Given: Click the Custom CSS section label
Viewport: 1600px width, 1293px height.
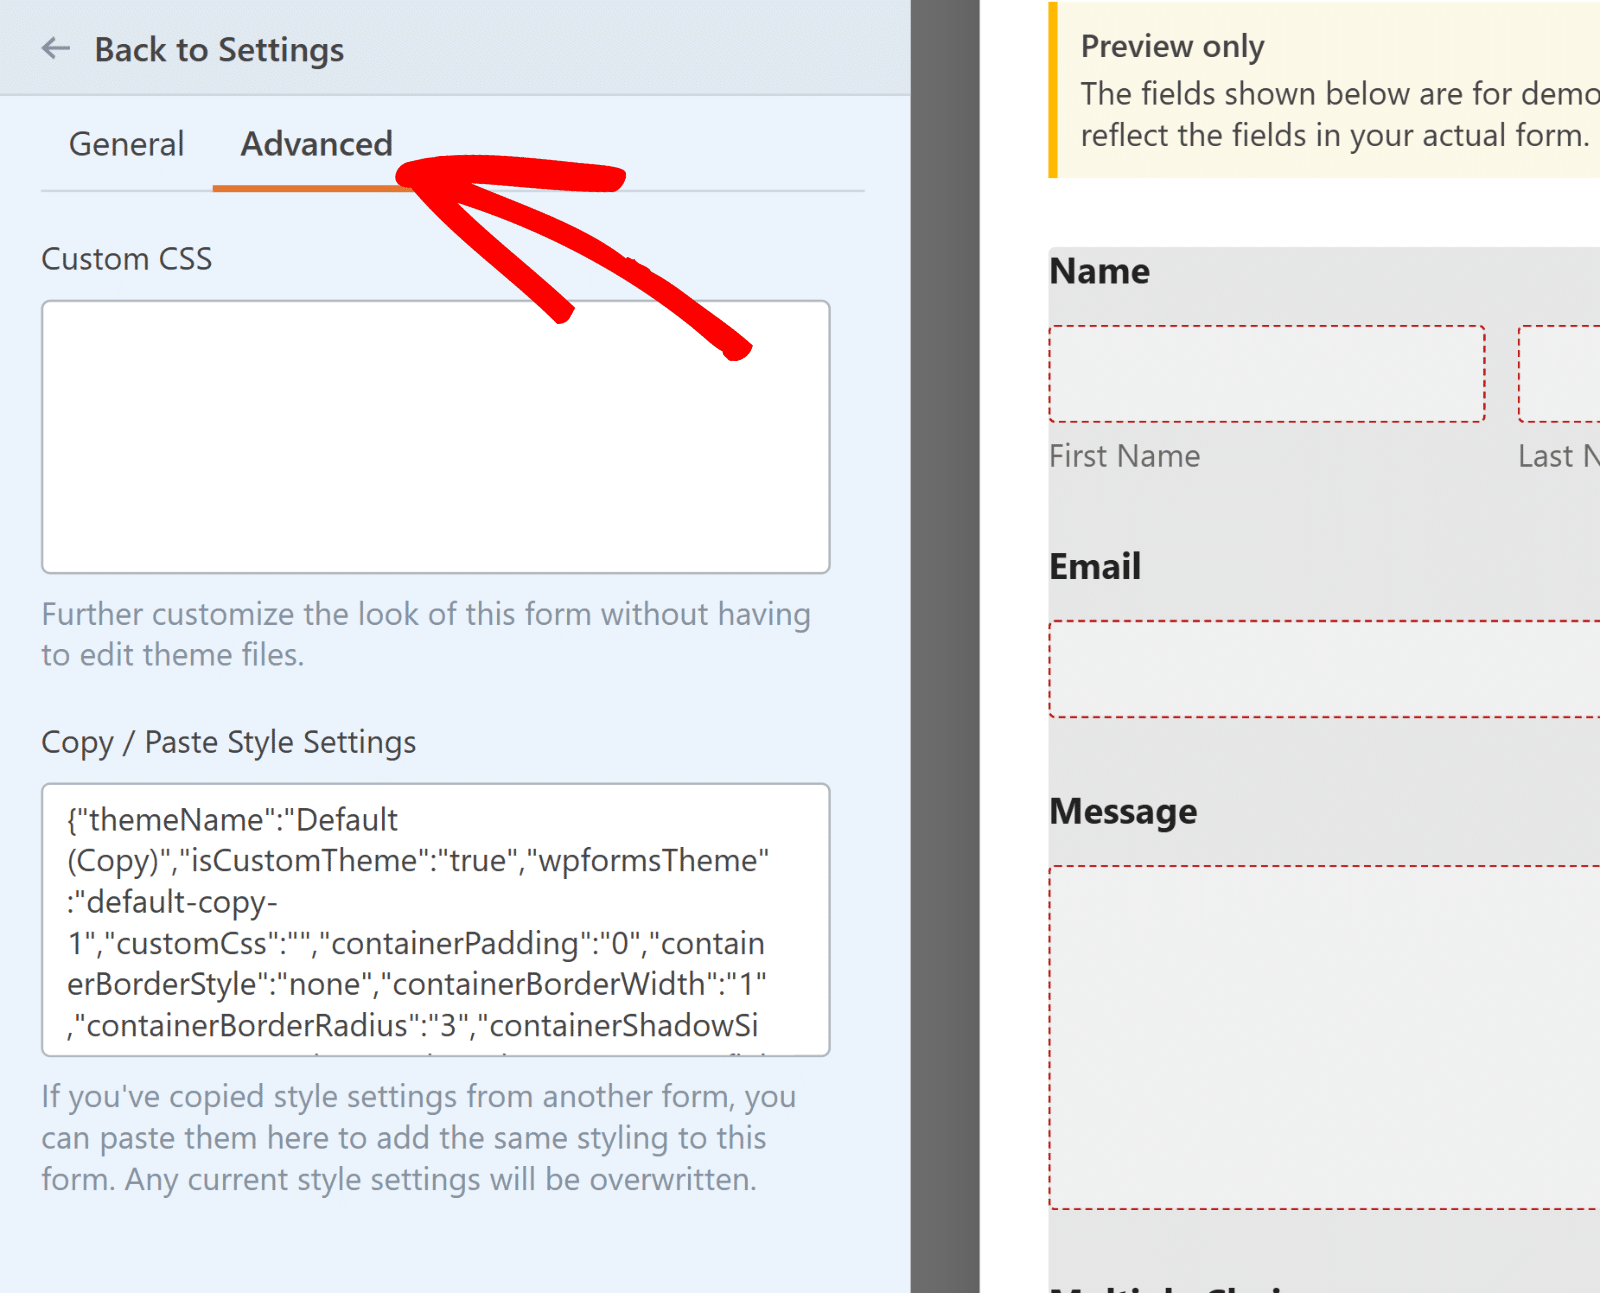Looking at the screenshot, I should coord(126,258).
